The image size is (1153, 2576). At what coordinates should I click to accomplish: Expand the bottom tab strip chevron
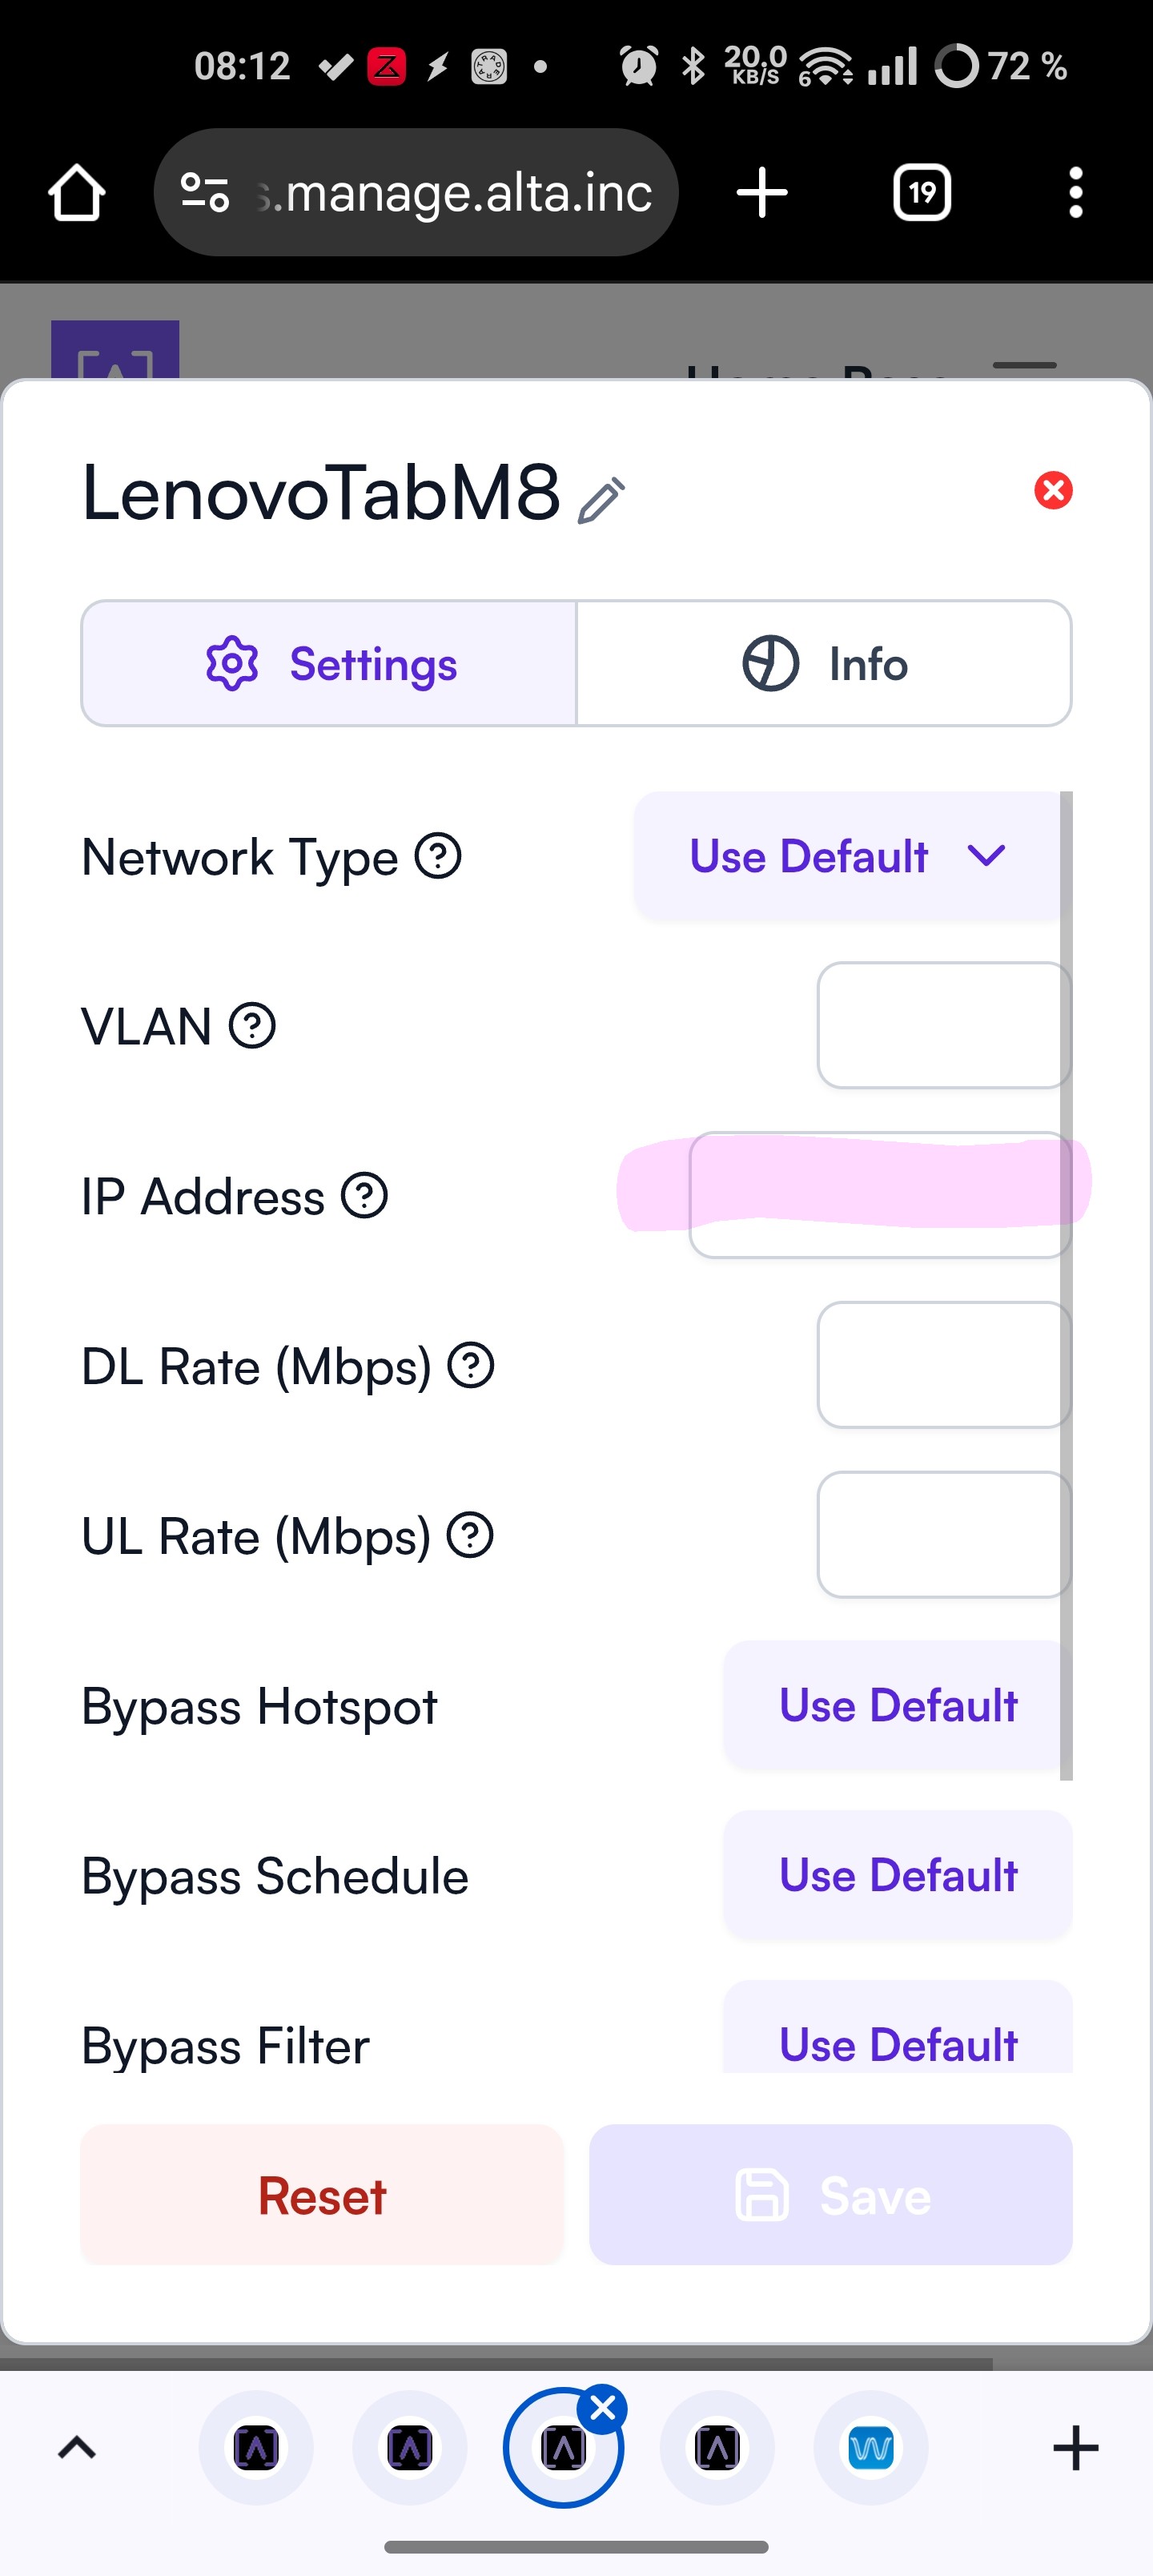pyautogui.click(x=77, y=2448)
